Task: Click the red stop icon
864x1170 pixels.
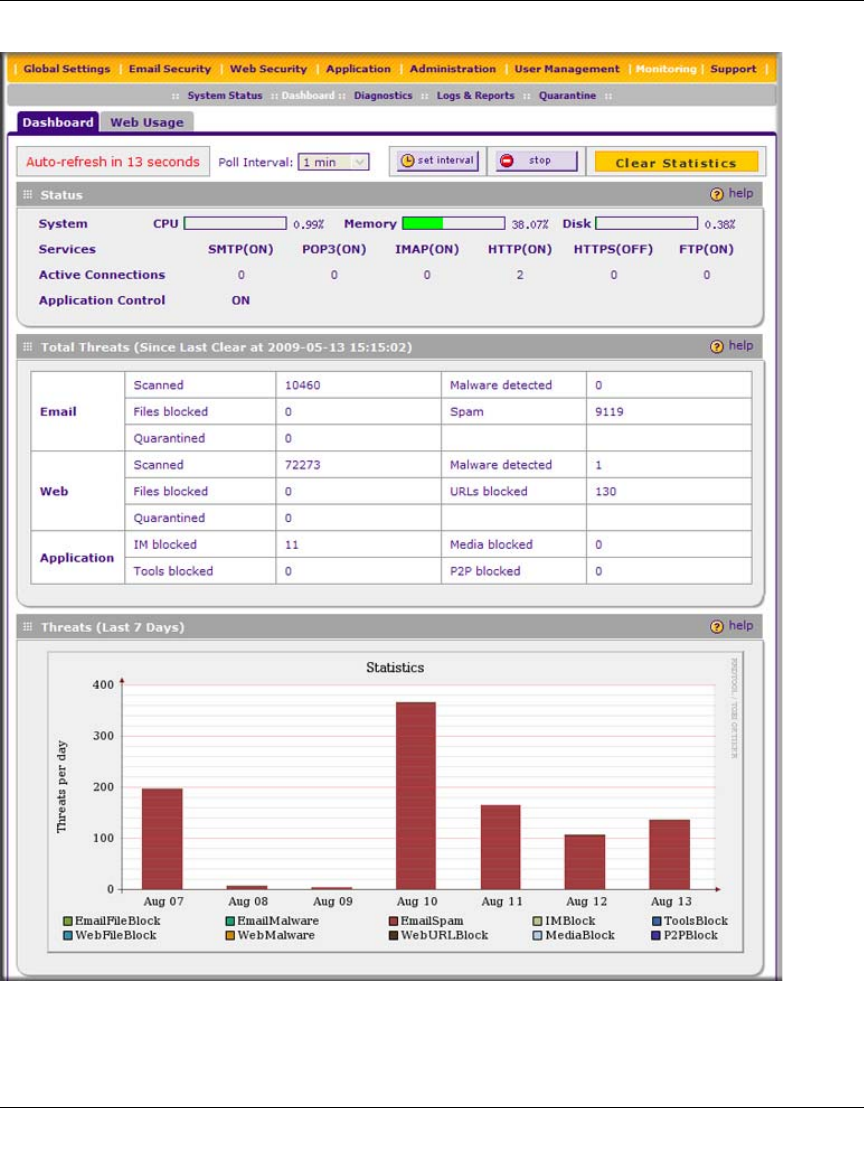Action: coord(507,160)
